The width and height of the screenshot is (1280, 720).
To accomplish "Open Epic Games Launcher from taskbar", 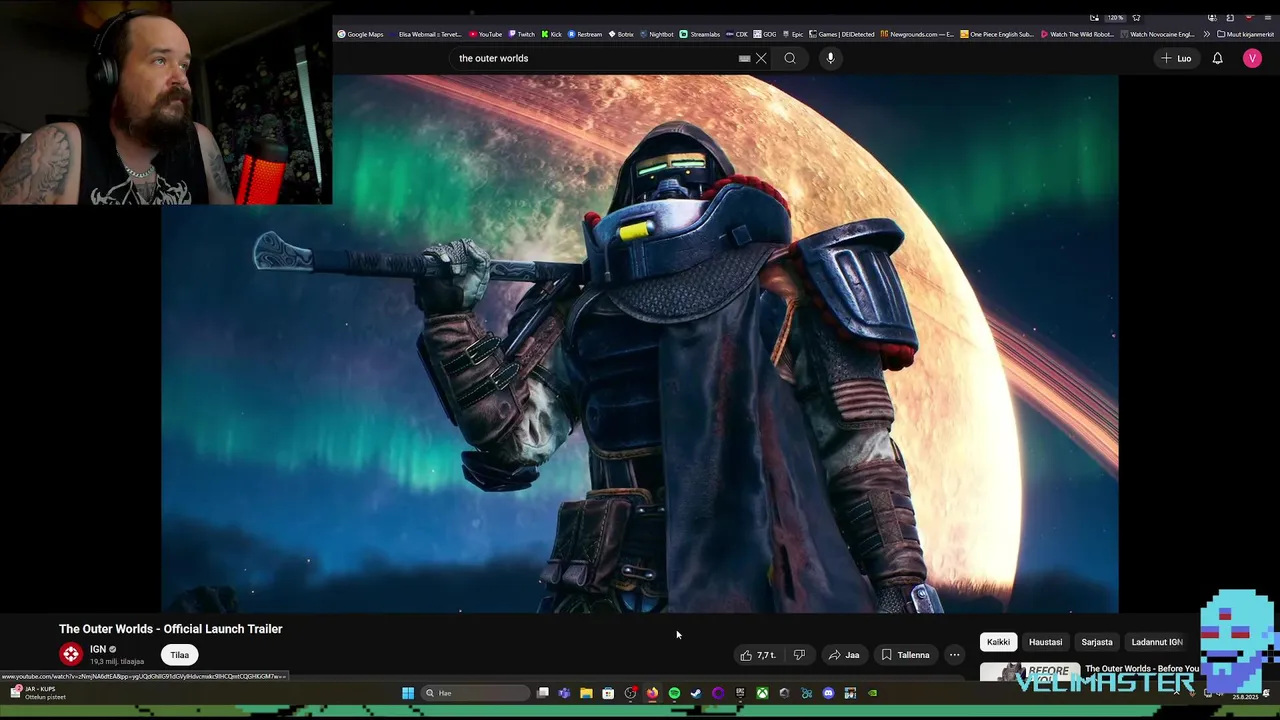I will pyautogui.click(x=740, y=693).
